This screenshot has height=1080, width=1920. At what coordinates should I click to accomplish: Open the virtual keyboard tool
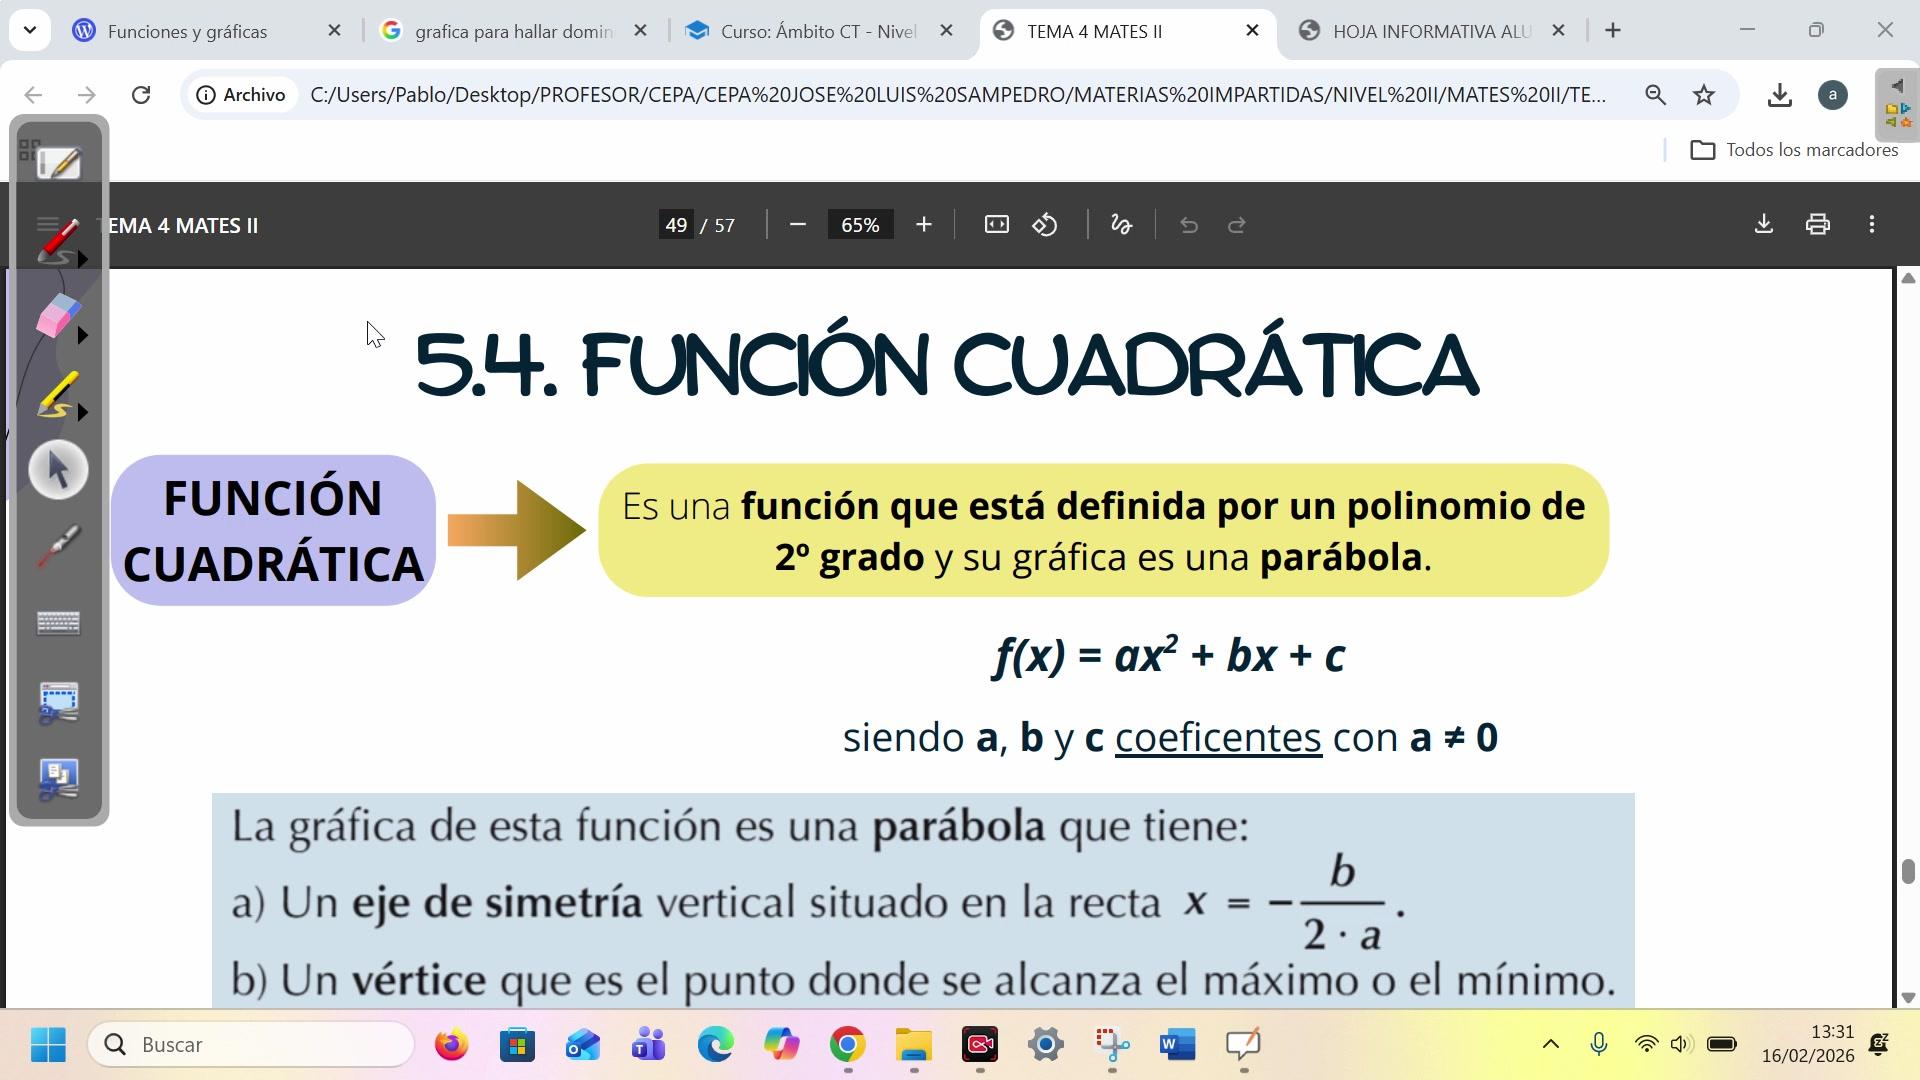coord(58,623)
